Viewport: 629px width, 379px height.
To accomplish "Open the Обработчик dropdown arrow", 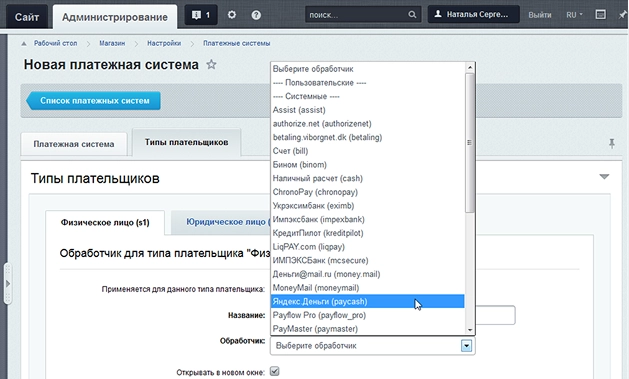I will (x=466, y=346).
